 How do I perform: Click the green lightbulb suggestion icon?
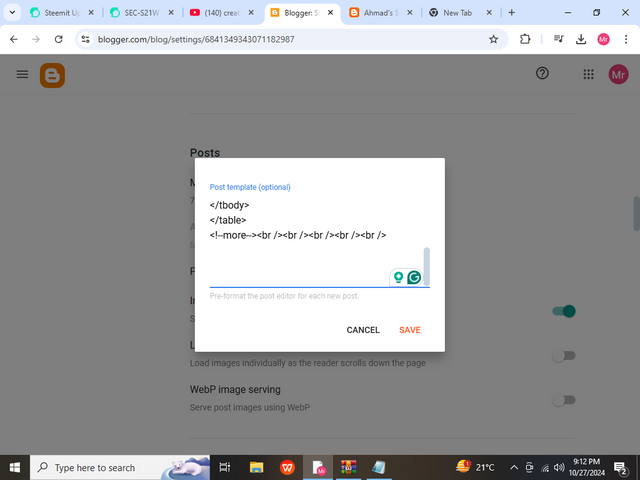398,278
